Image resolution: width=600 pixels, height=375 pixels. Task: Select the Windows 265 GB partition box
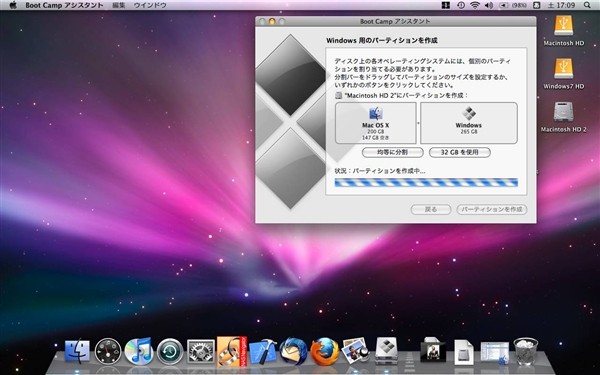point(469,123)
